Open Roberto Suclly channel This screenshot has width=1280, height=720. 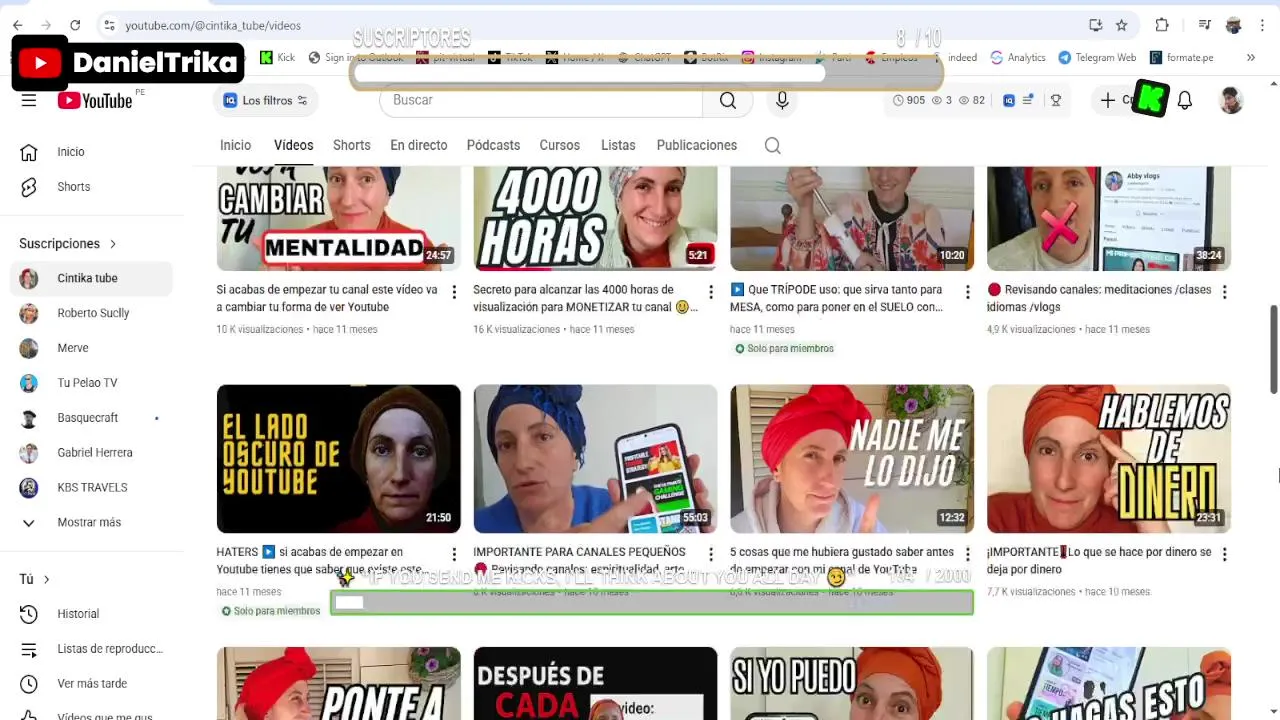pyautogui.click(x=90, y=313)
